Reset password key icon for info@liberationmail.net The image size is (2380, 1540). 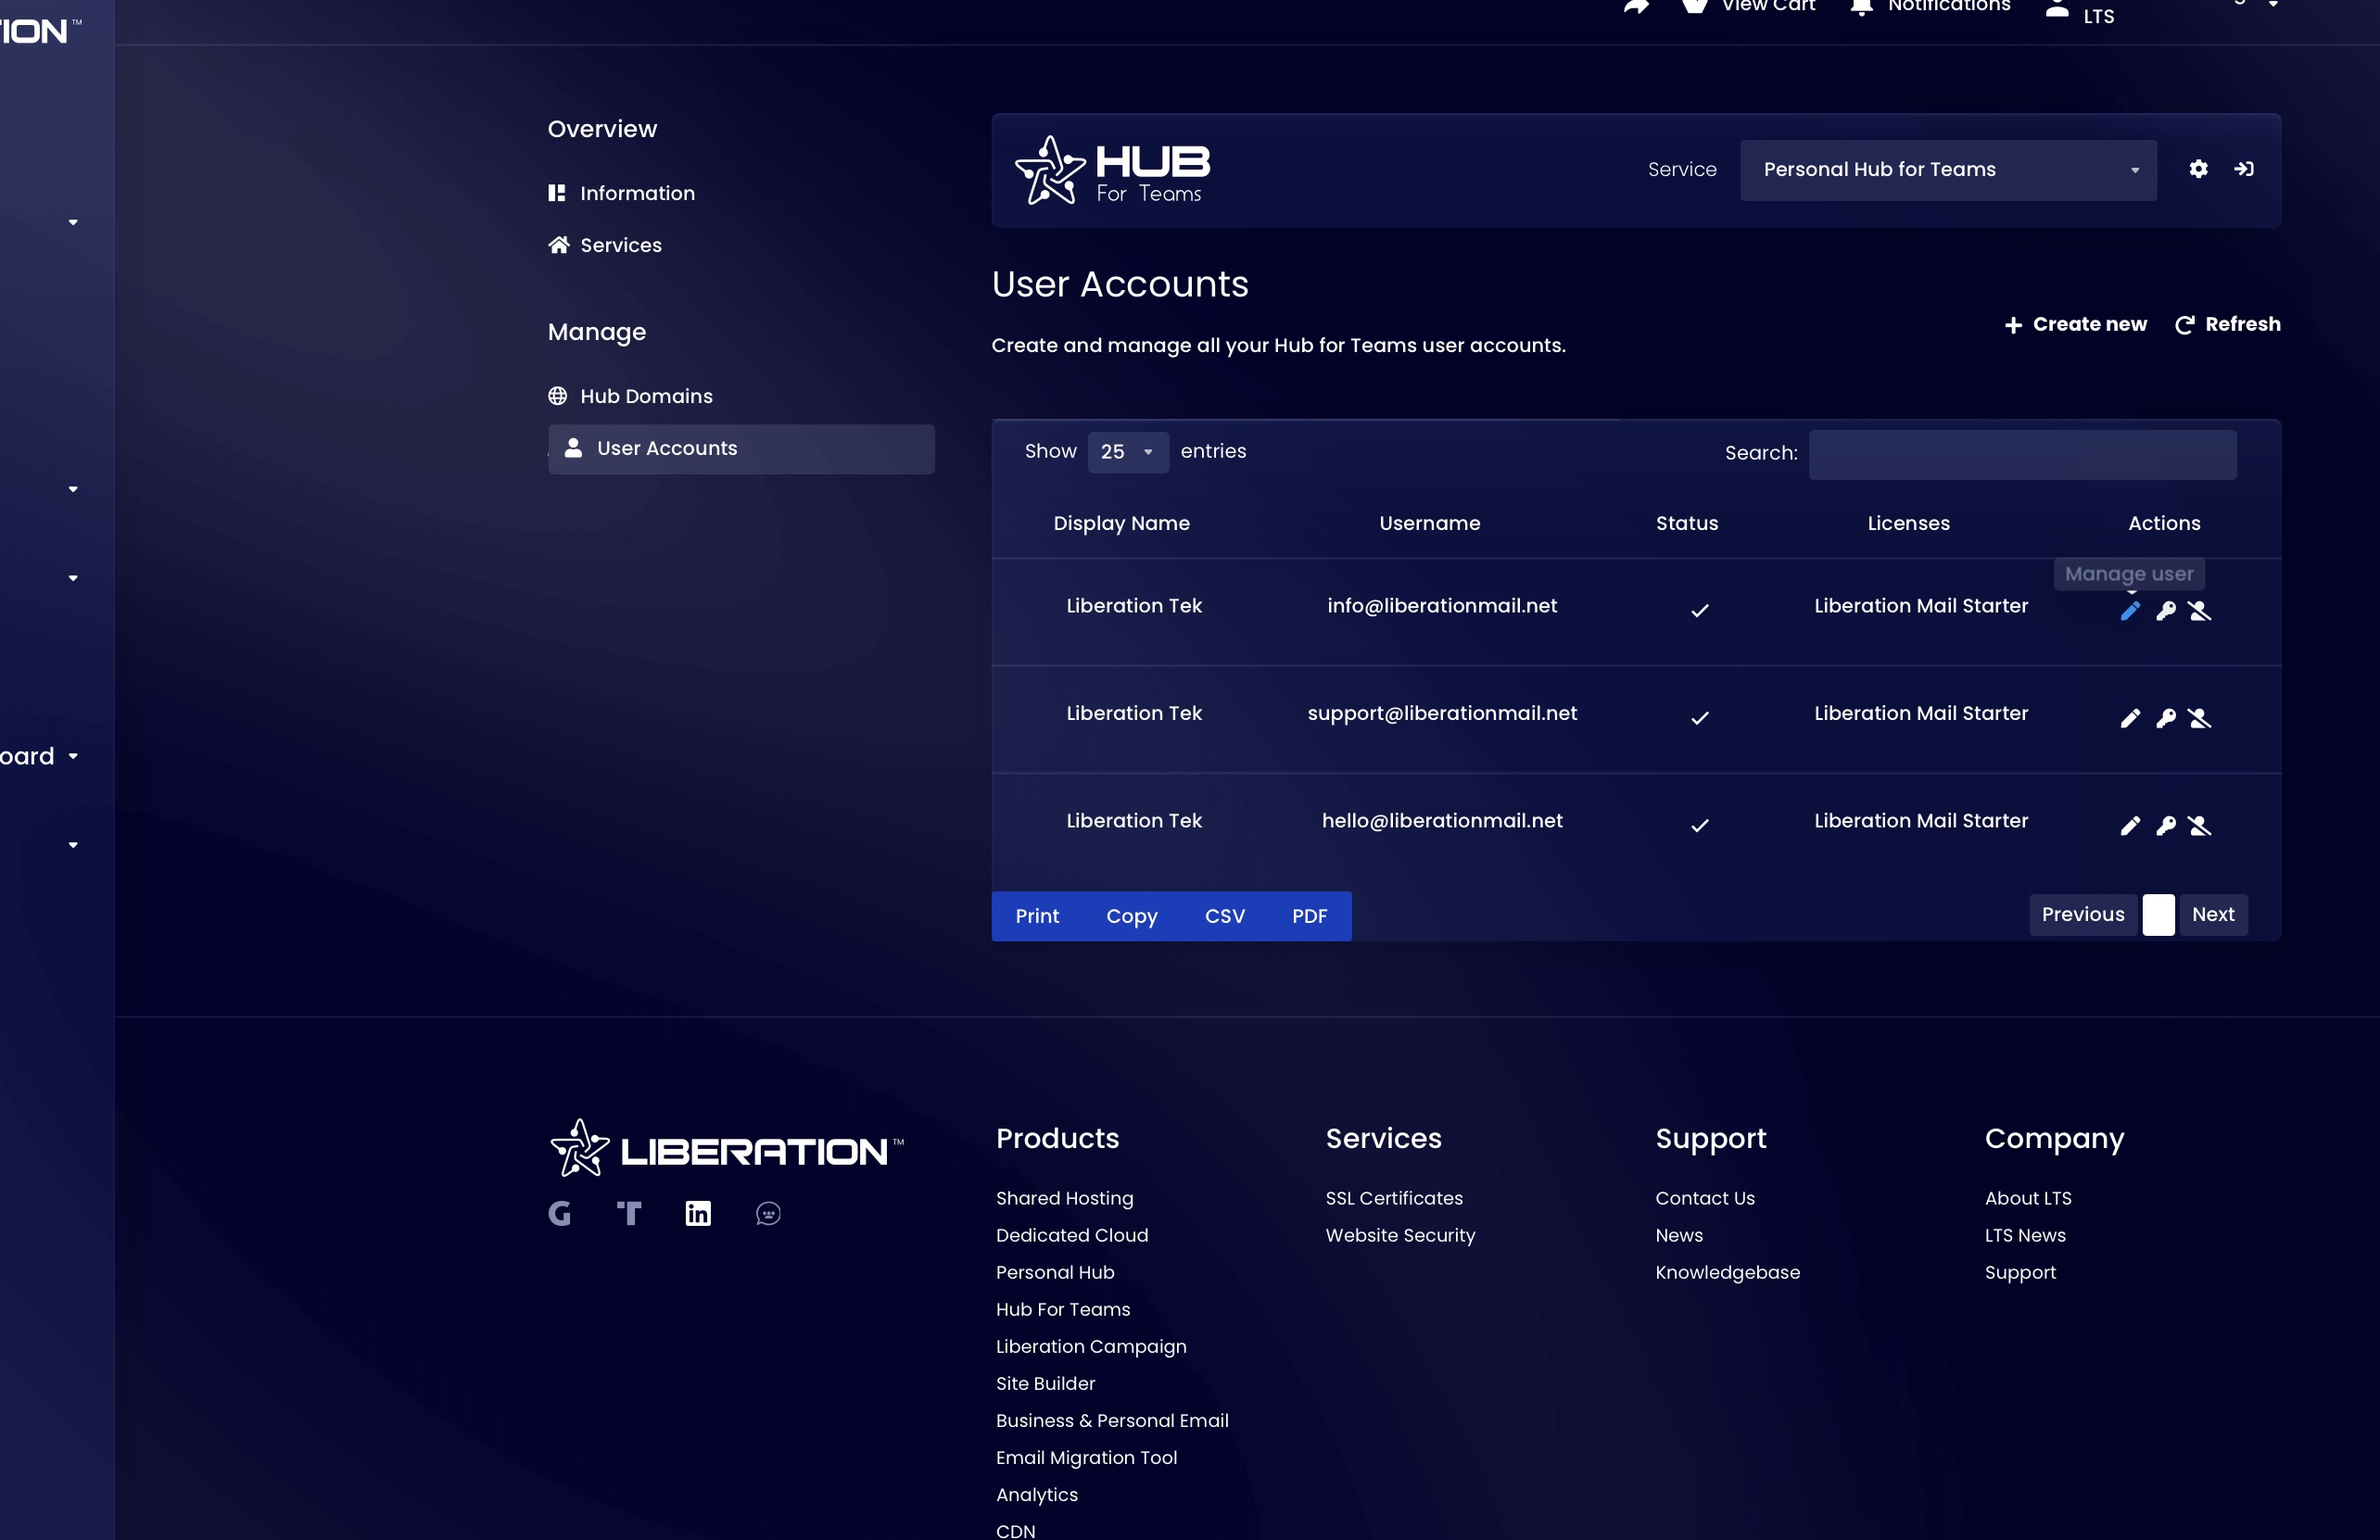pyautogui.click(x=2166, y=611)
